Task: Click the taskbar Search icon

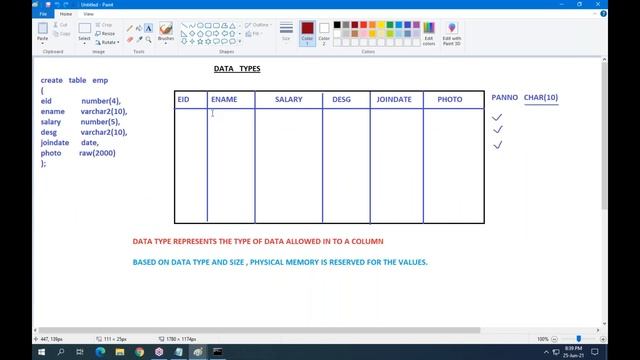Action: pos(61,352)
